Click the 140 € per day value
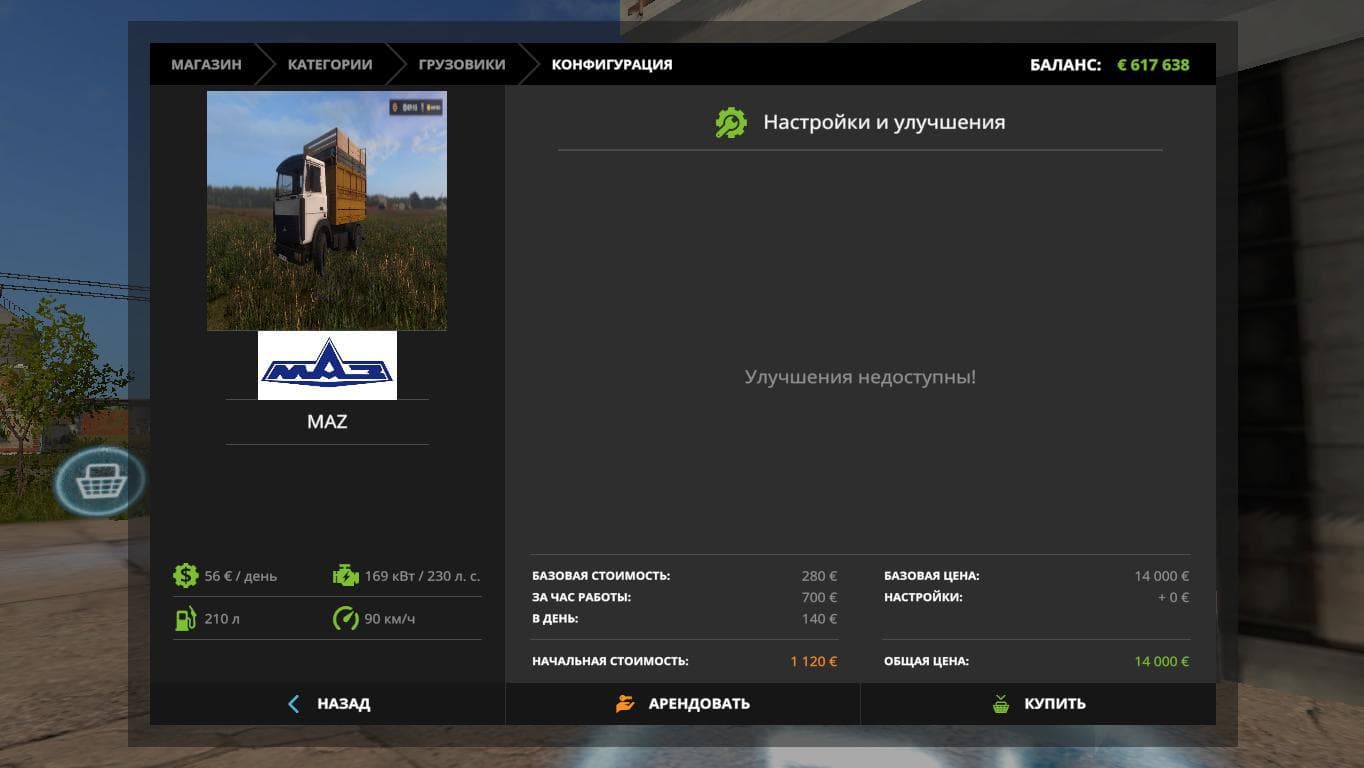The height and width of the screenshot is (768, 1364). coord(819,619)
